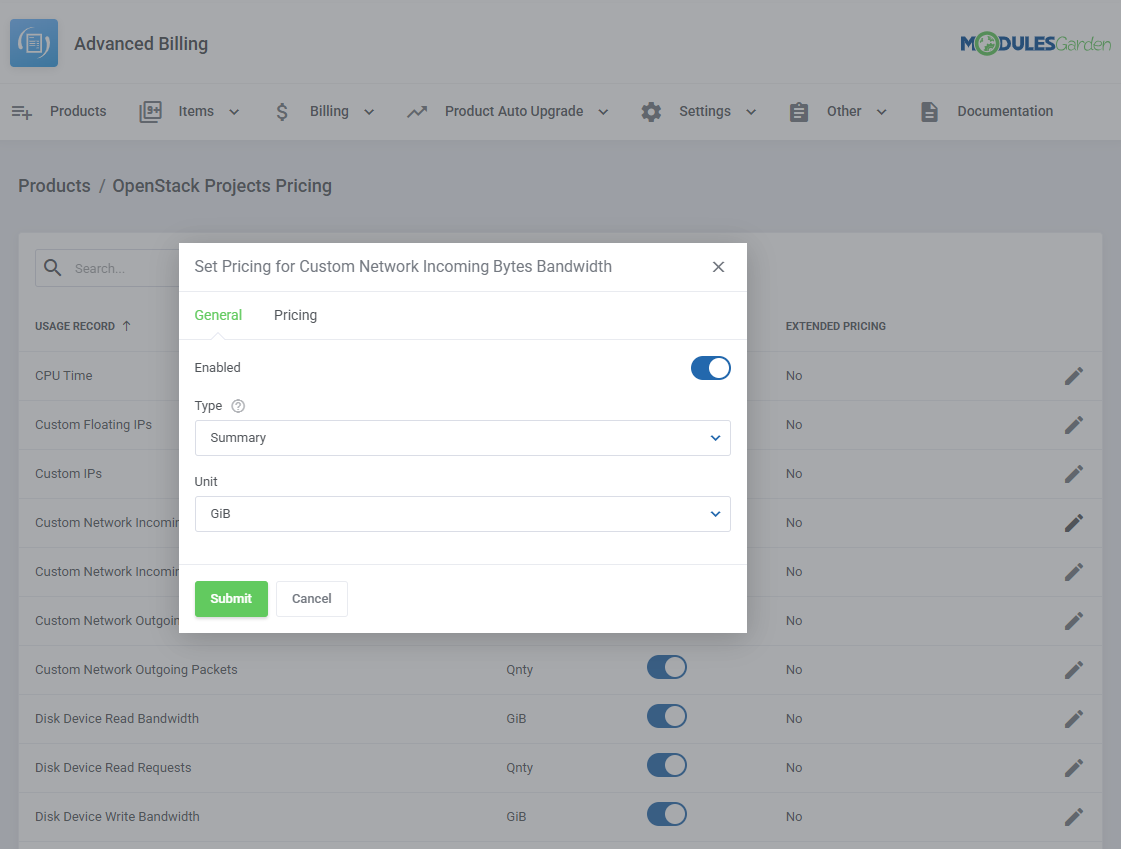Click the Products list-plus icon
The height and width of the screenshot is (849, 1121).
point(22,111)
